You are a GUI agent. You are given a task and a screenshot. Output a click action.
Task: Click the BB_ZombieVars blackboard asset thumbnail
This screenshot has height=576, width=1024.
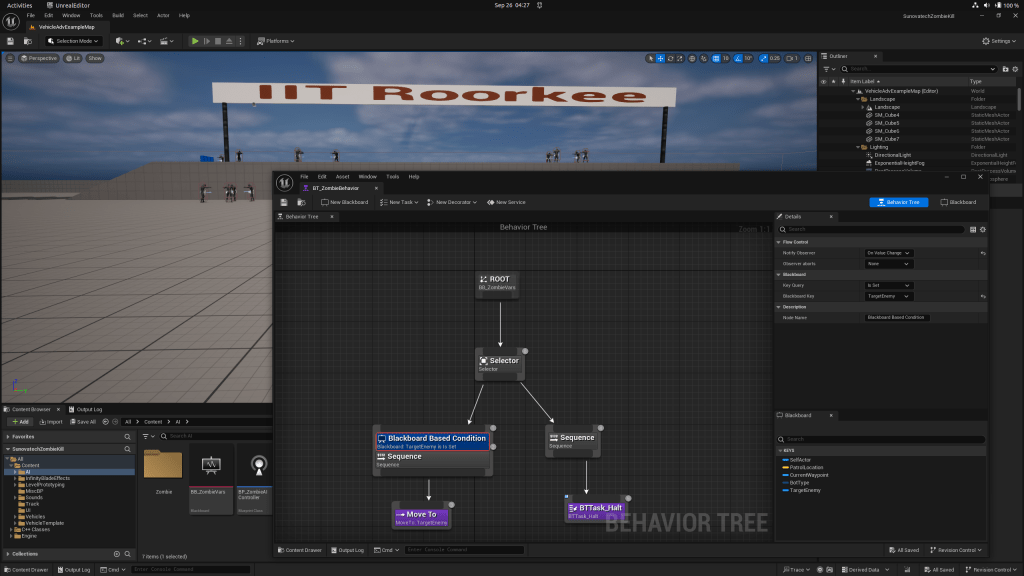point(211,465)
